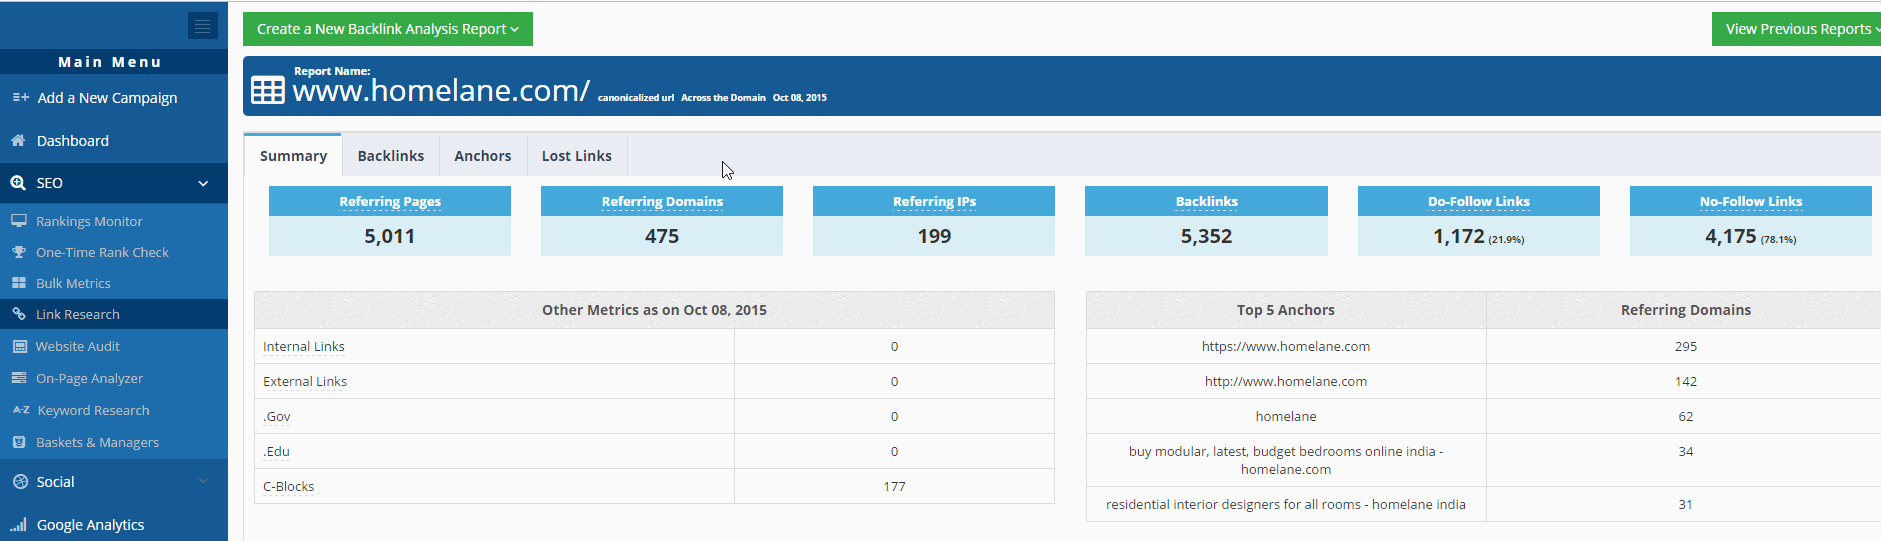1881x541 pixels.
Task: Click the Internal Links row label
Action: [x=304, y=346]
